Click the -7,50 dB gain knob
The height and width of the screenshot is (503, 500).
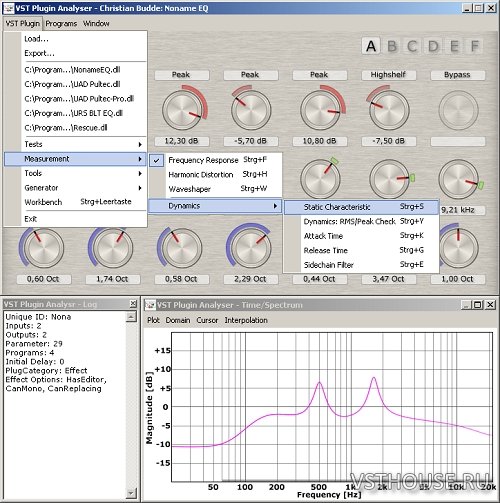(x=389, y=110)
